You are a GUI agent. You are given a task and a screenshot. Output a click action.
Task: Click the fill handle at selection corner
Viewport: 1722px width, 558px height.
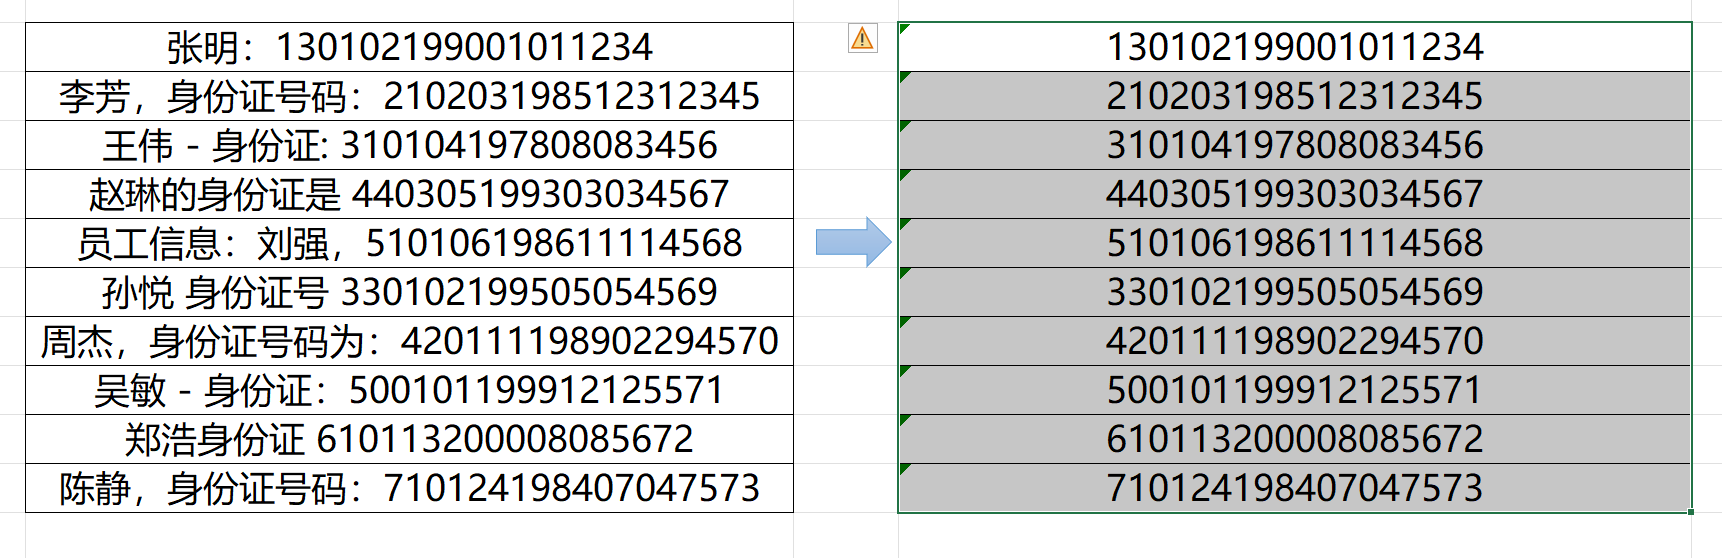pos(1690,512)
